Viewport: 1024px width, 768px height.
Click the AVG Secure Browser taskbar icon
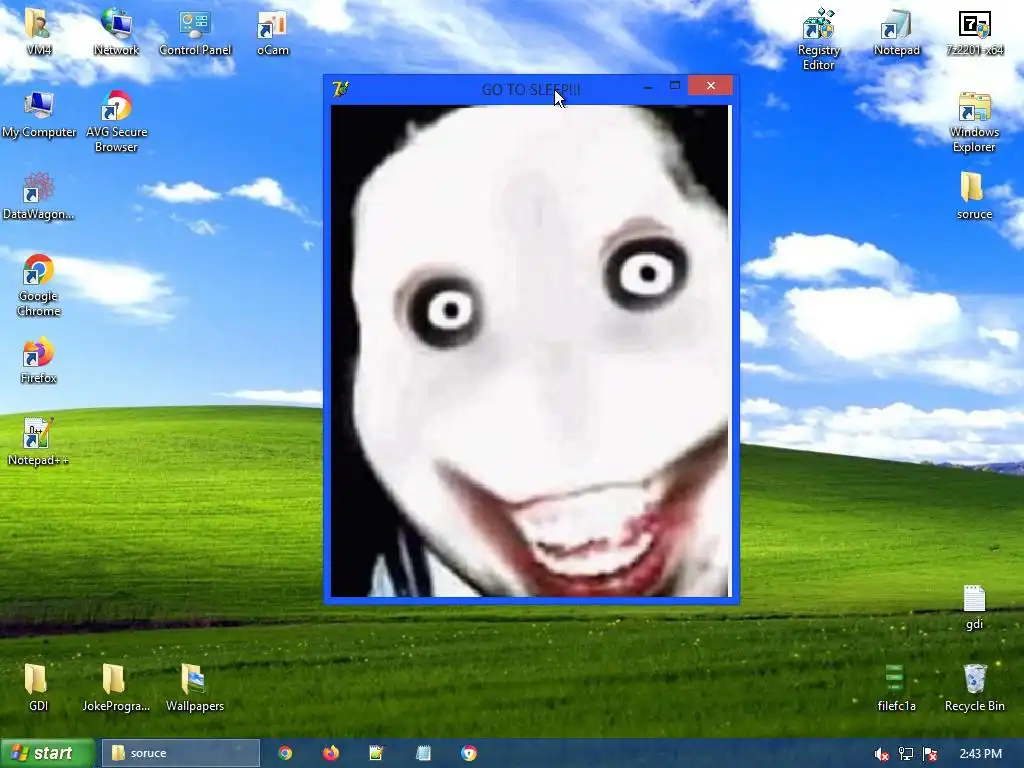pos(469,753)
